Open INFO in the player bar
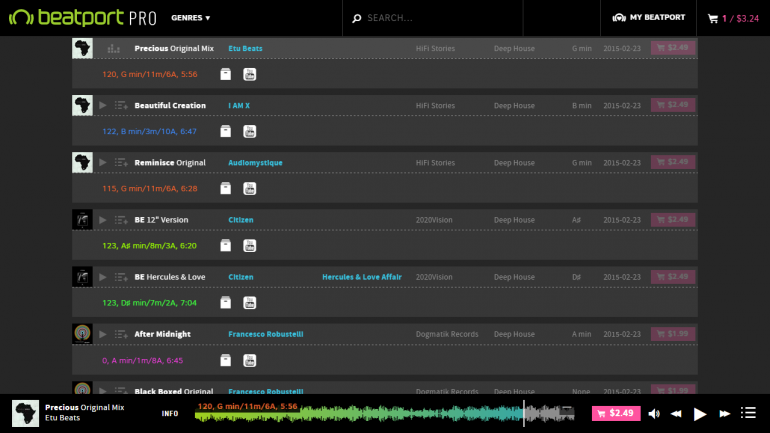 pyautogui.click(x=170, y=413)
